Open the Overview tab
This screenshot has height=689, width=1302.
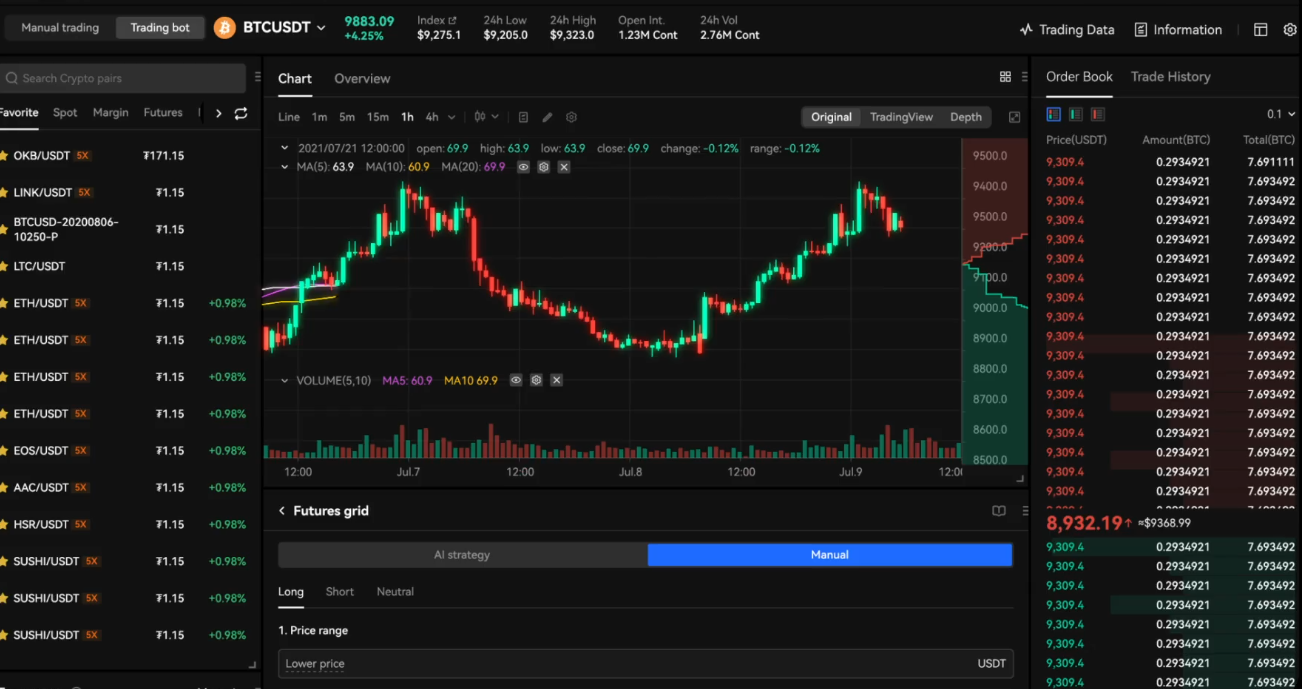(x=362, y=79)
